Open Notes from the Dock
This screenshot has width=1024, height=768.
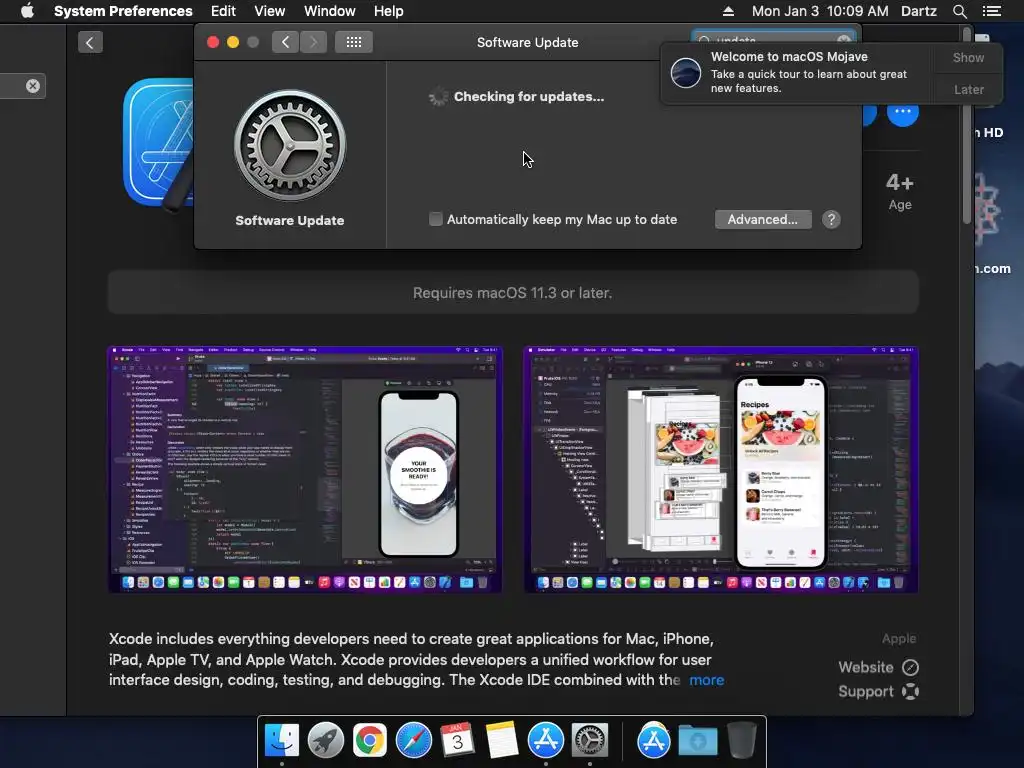coord(502,741)
